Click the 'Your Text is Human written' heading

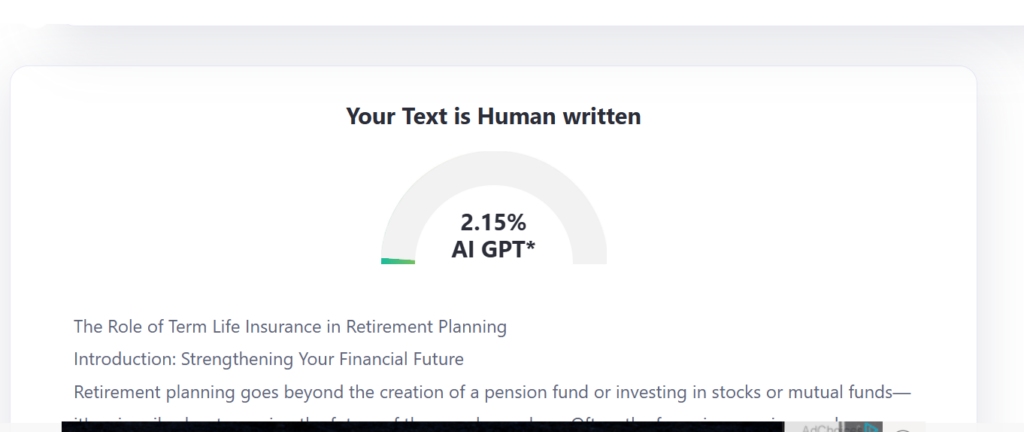pos(493,116)
